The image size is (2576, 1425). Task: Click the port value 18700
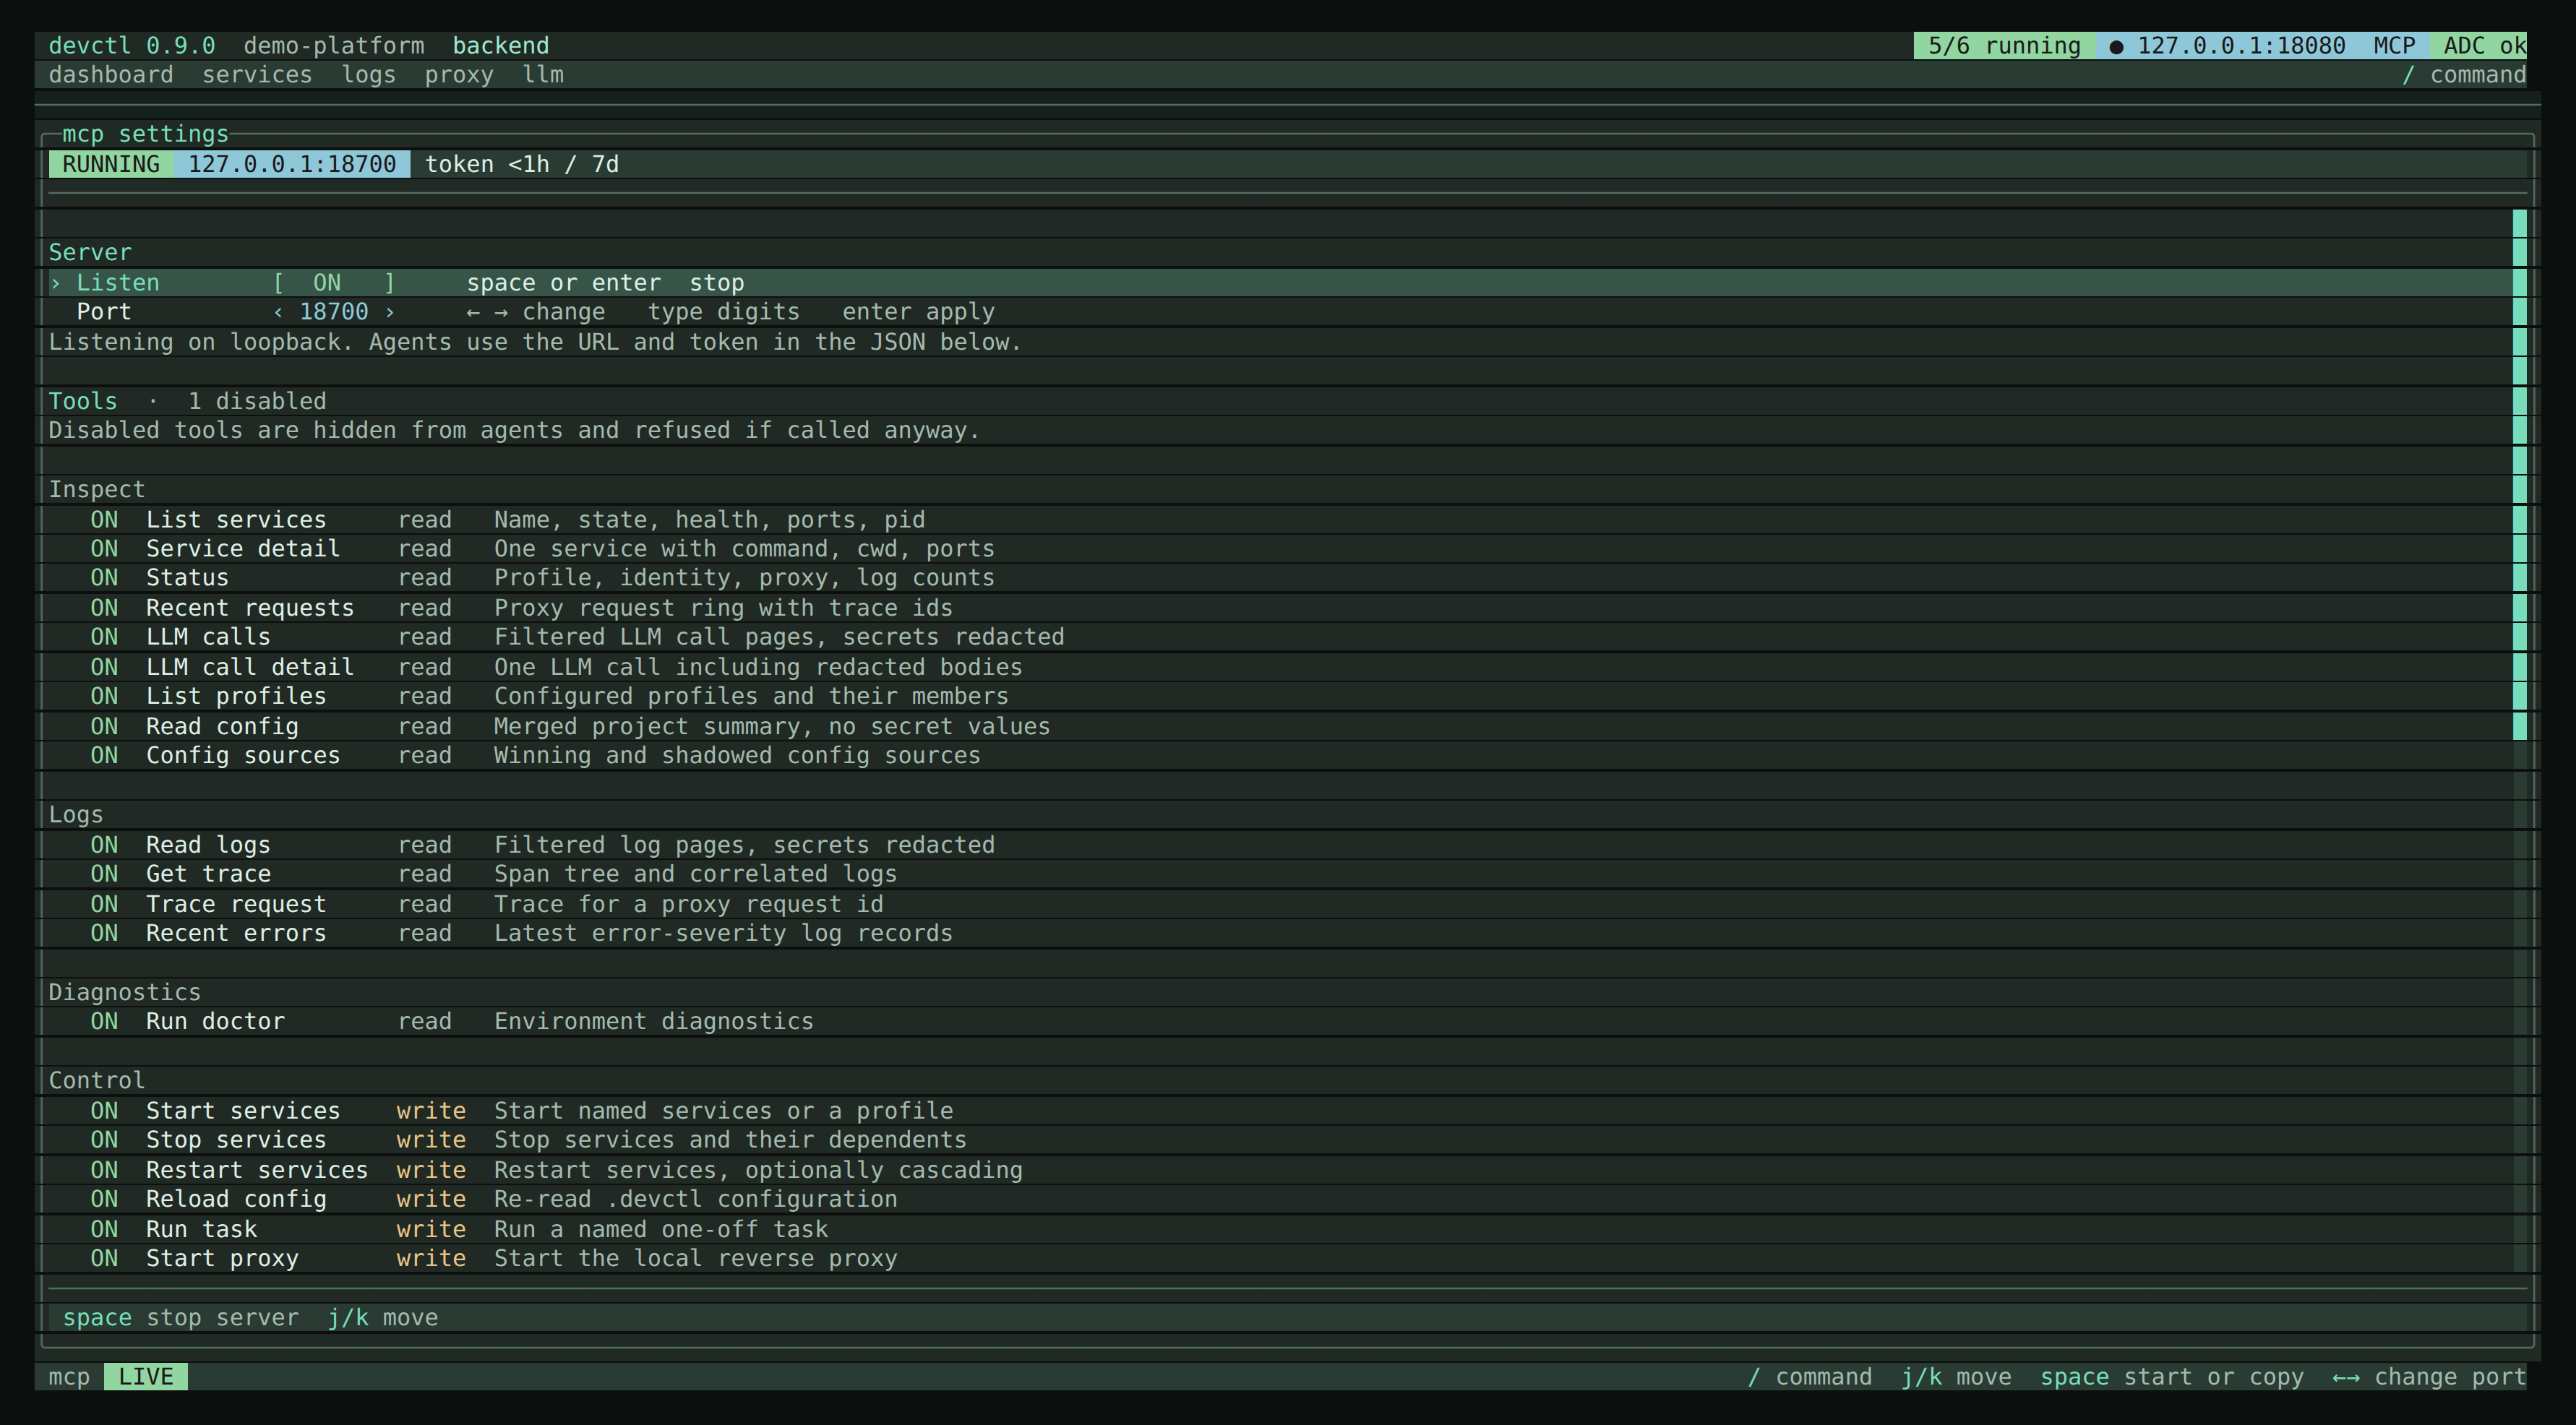tap(334, 312)
